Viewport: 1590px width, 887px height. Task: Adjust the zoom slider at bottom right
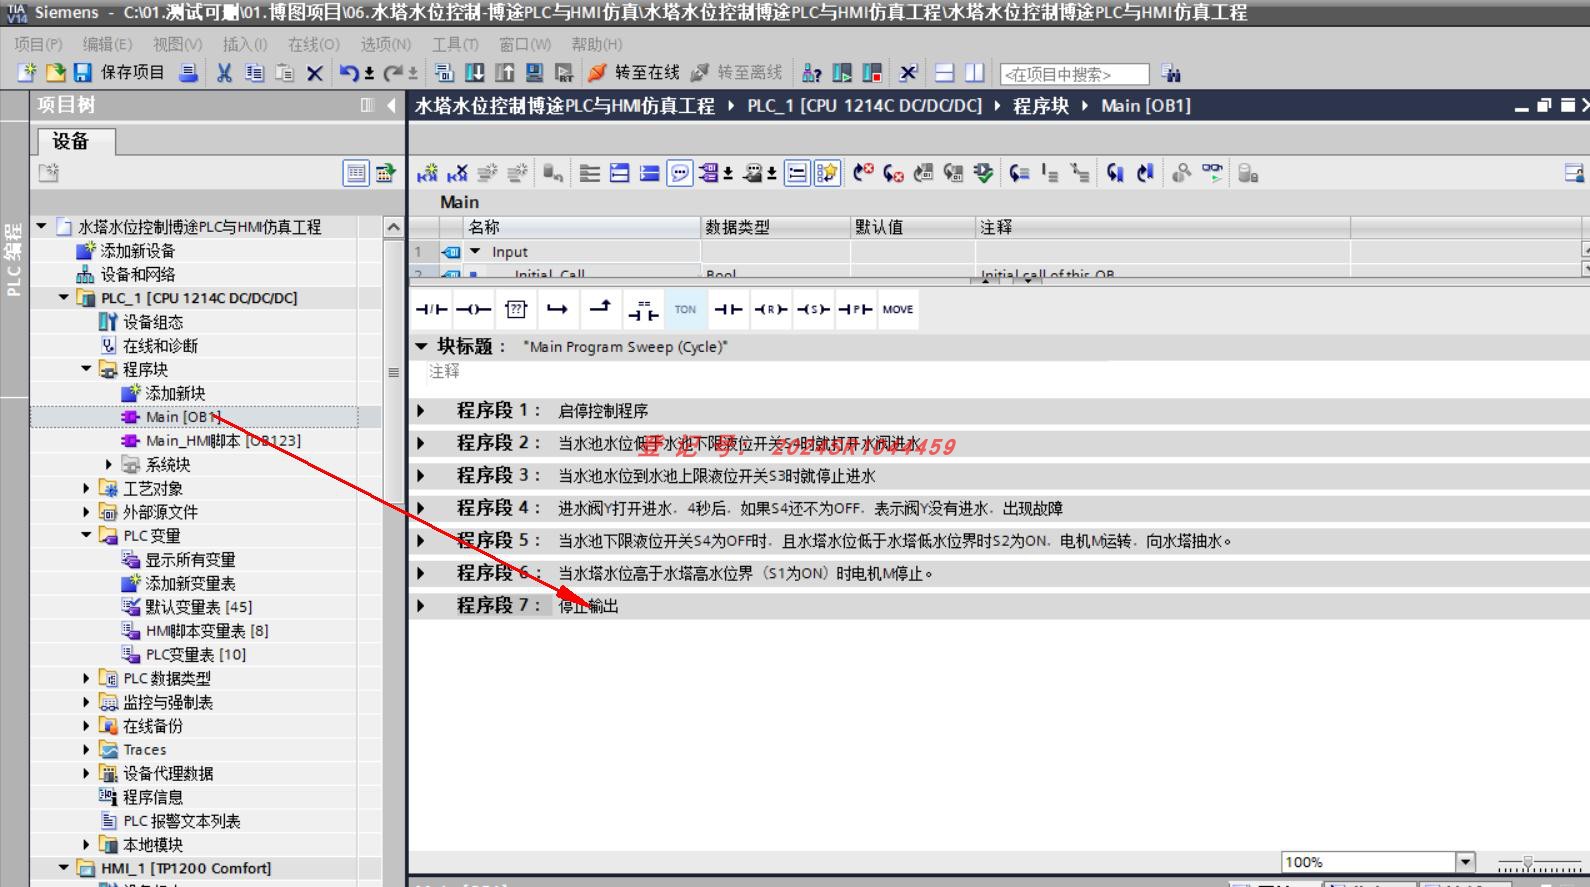[x=1527, y=863]
